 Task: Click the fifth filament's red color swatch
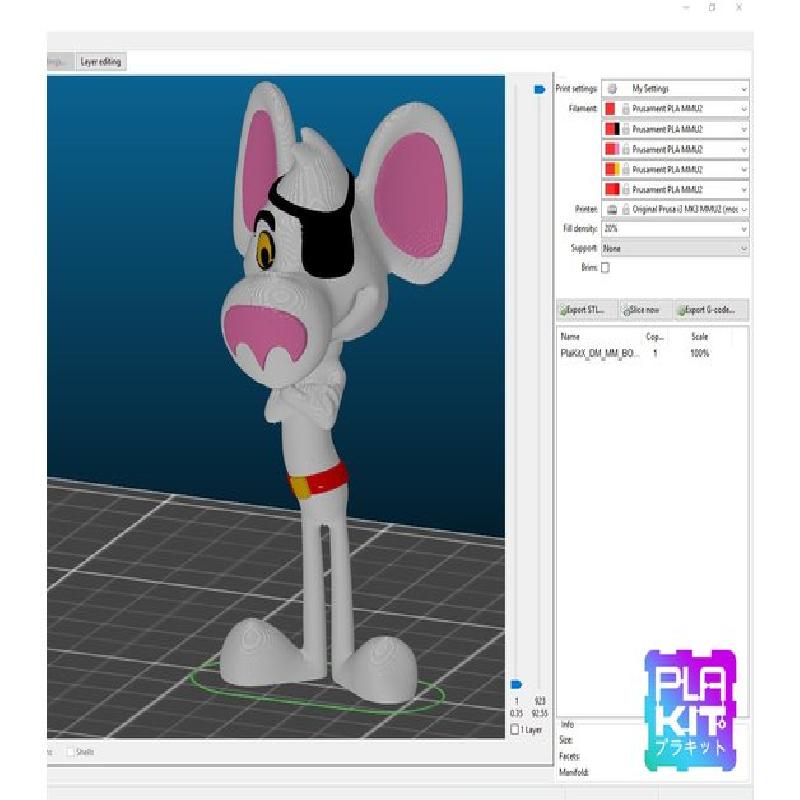[612, 189]
